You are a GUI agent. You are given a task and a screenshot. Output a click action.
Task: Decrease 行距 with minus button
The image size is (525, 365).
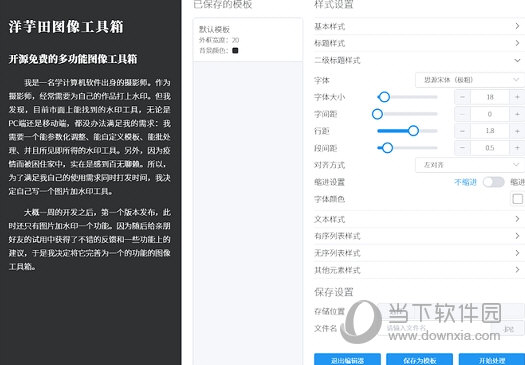(x=462, y=131)
